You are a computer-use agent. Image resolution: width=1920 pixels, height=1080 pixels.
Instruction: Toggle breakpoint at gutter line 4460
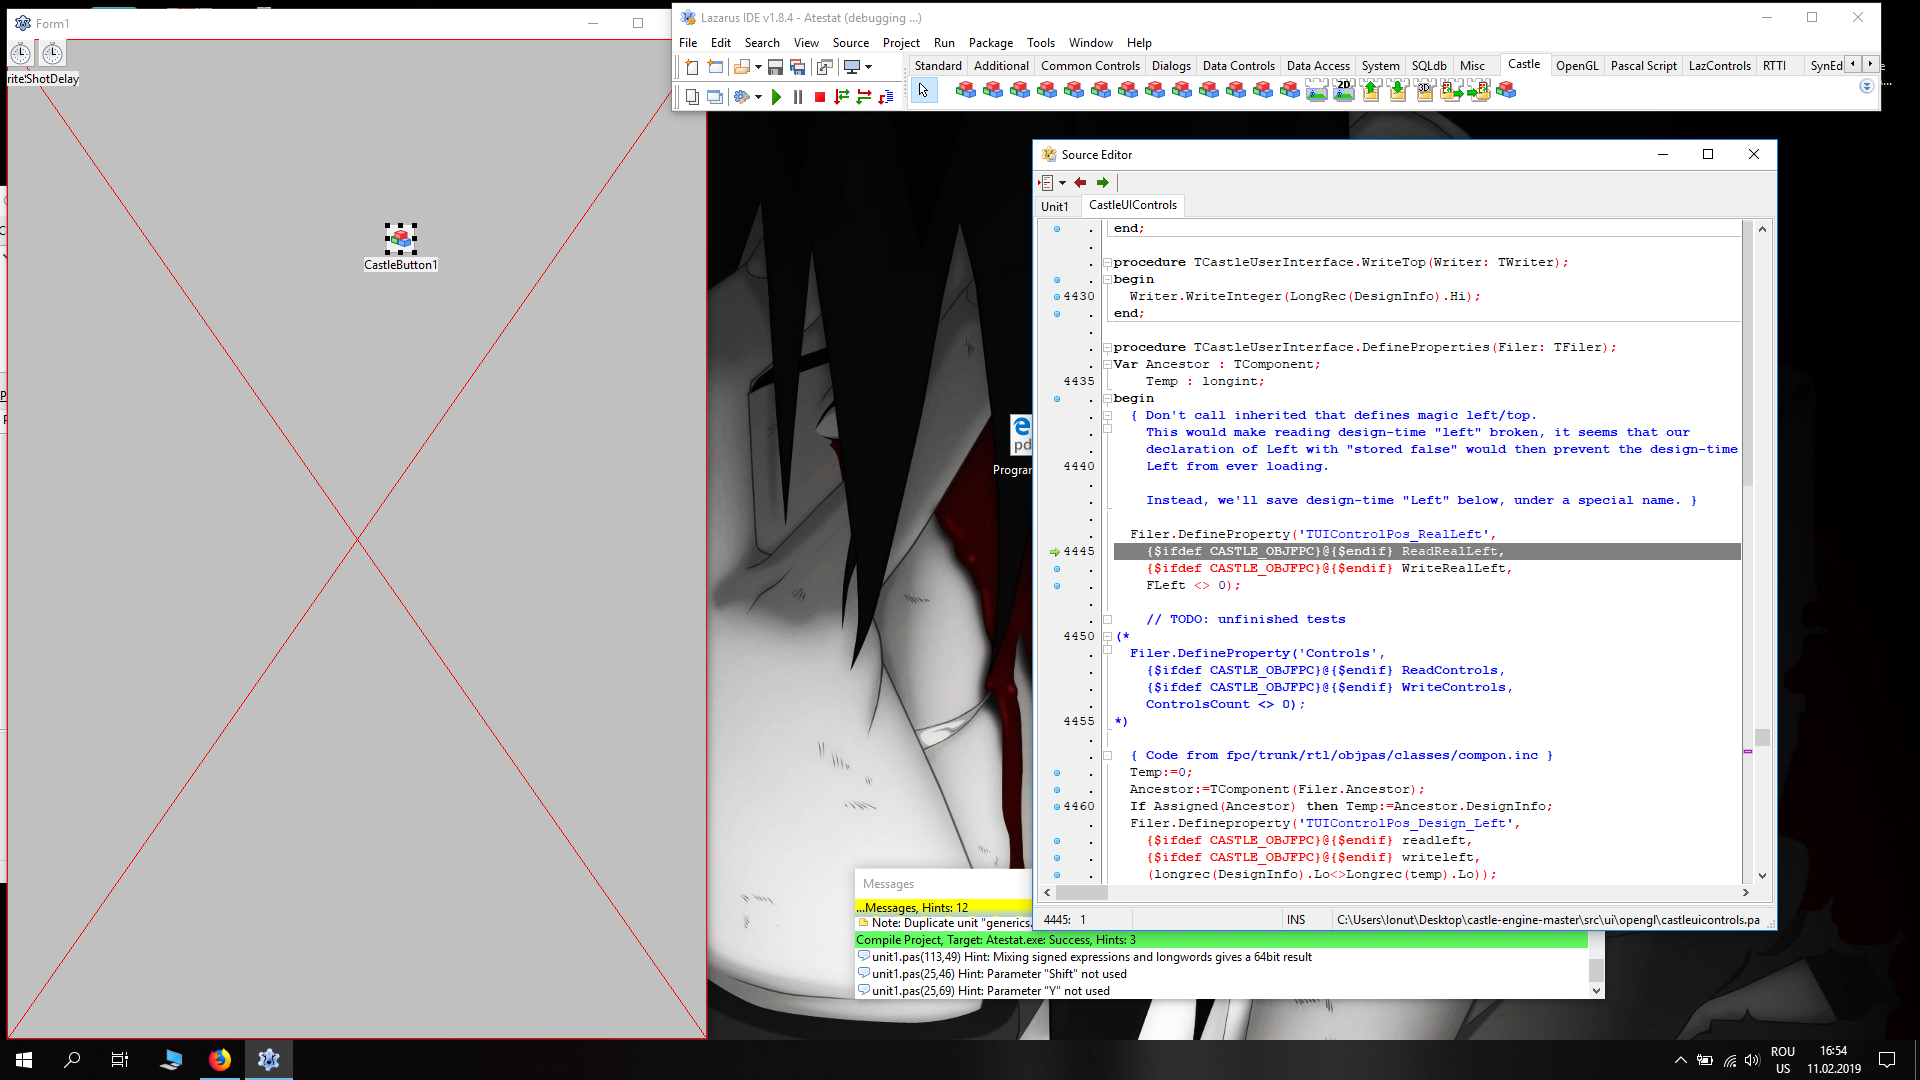coord(1057,807)
